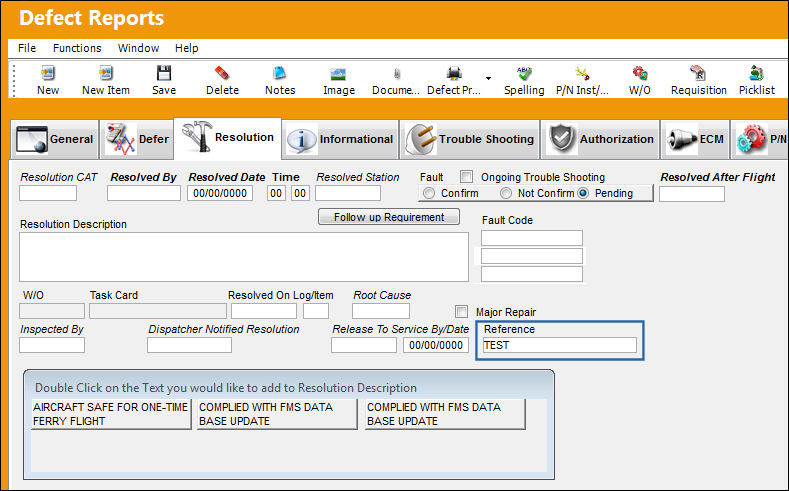The height and width of the screenshot is (491, 789).
Task: Select the Not Confirm radio button
Action: tap(506, 193)
